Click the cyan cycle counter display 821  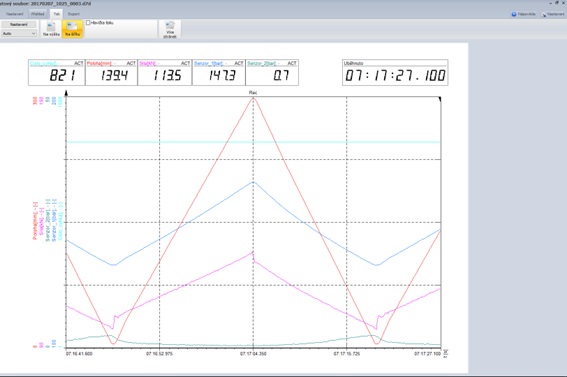coord(56,73)
